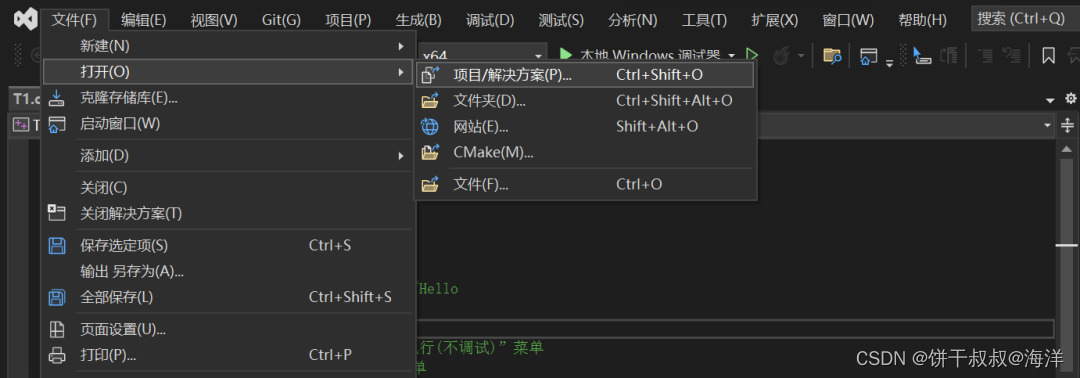Image resolution: width=1080 pixels, height=378 pixels.
Task: Click the clone repository icon
Action: click(56, 98)
